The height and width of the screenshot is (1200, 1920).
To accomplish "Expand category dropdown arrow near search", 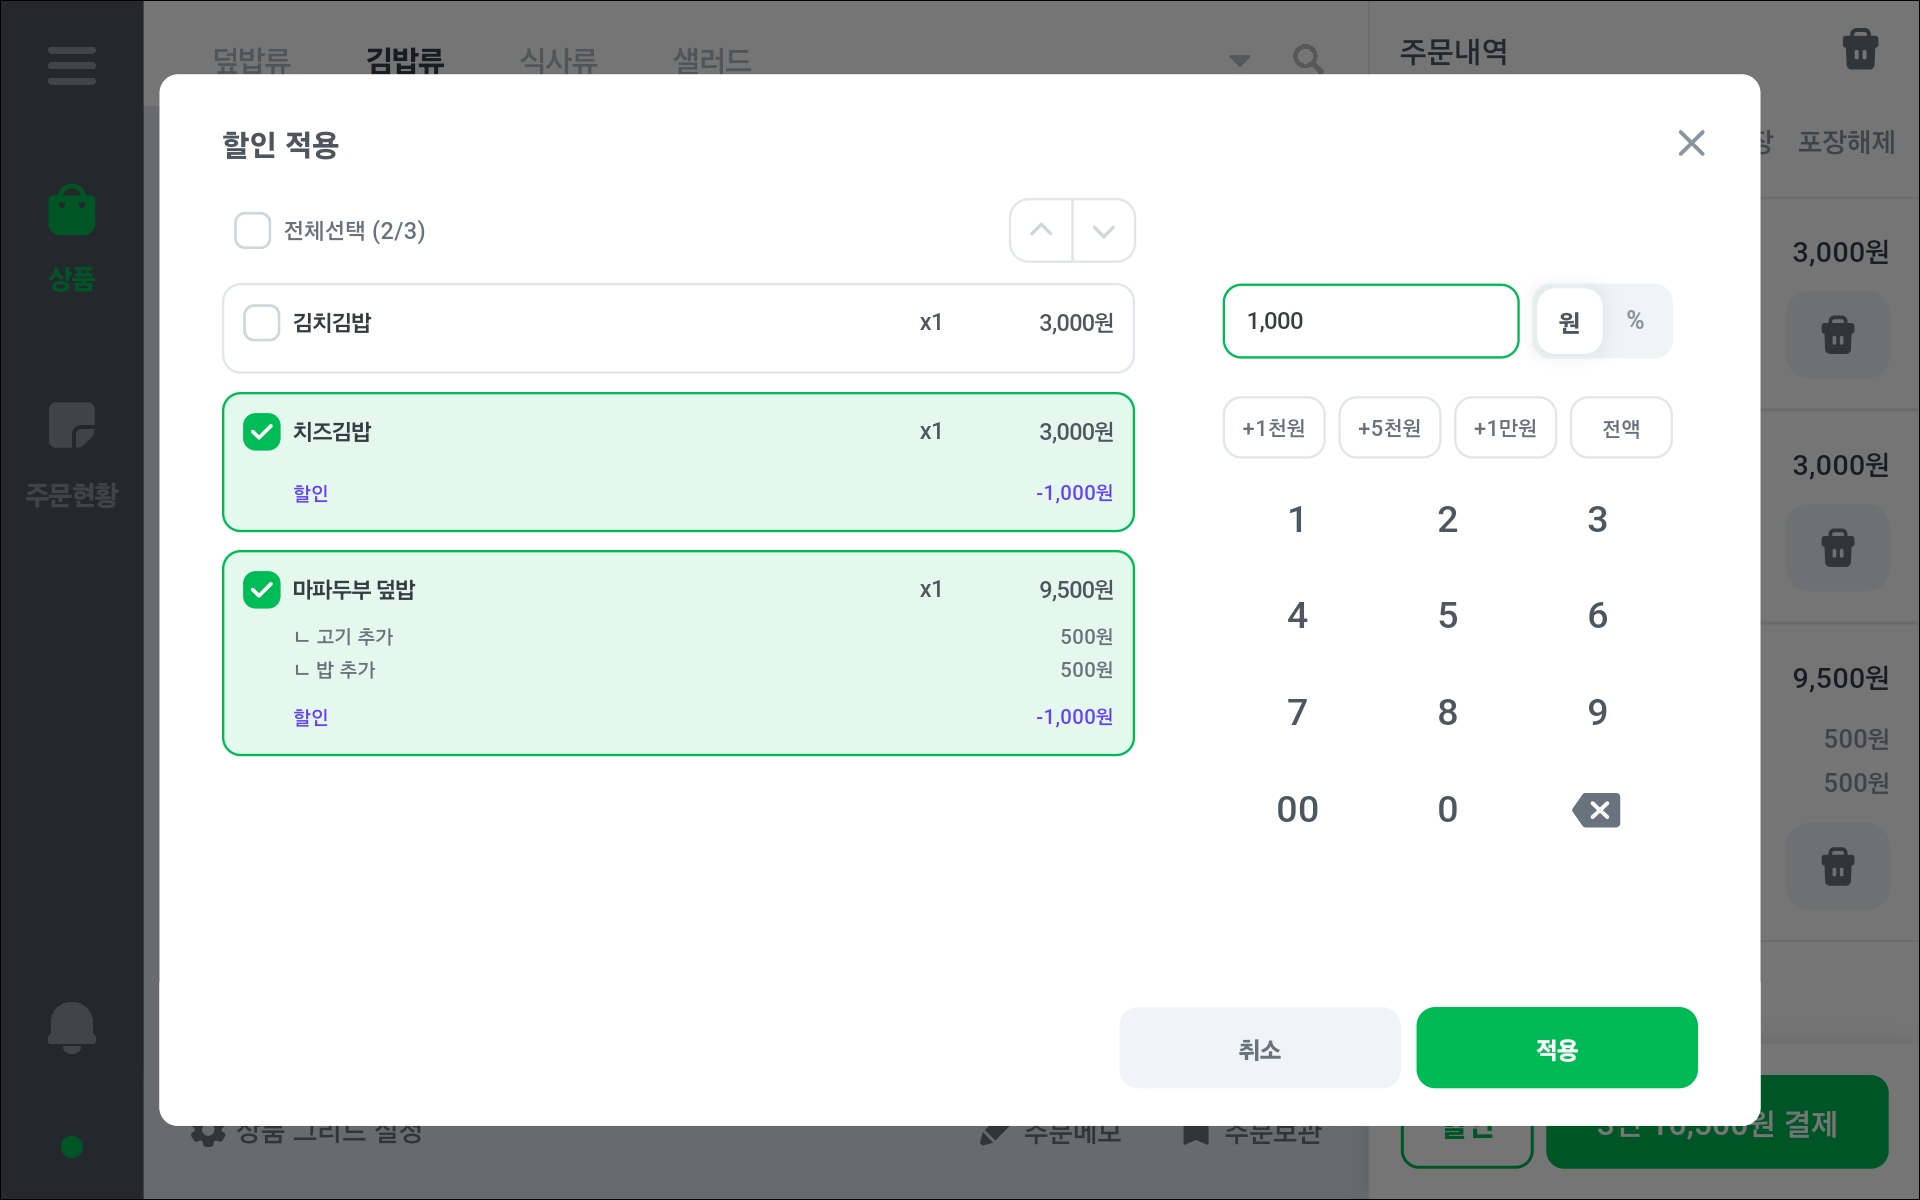I will point(1240,61).
